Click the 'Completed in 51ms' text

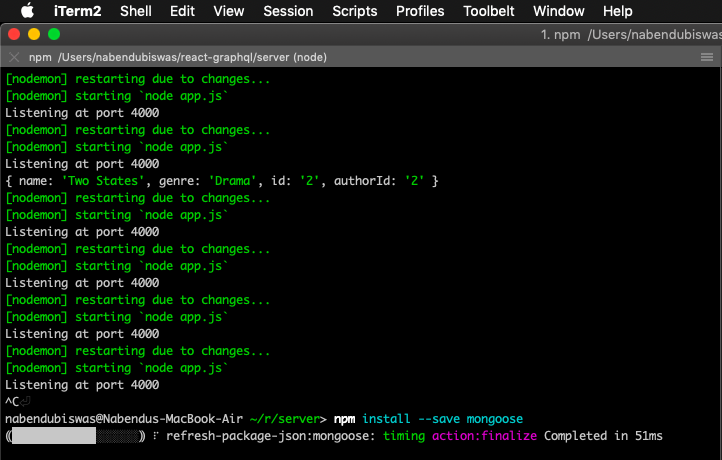(x=603, y=436)
